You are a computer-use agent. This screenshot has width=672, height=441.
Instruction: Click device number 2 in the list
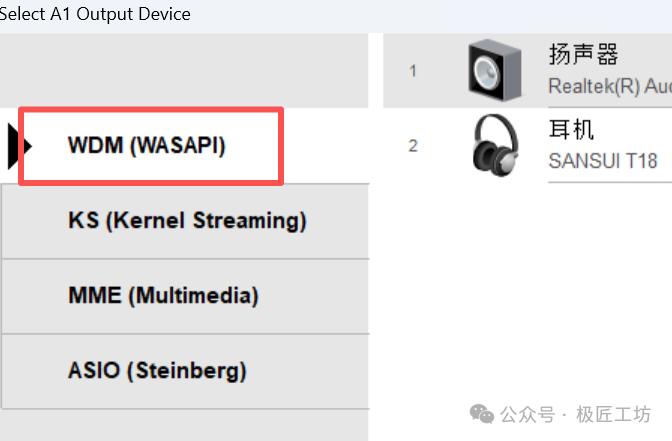tap(413, 146)
